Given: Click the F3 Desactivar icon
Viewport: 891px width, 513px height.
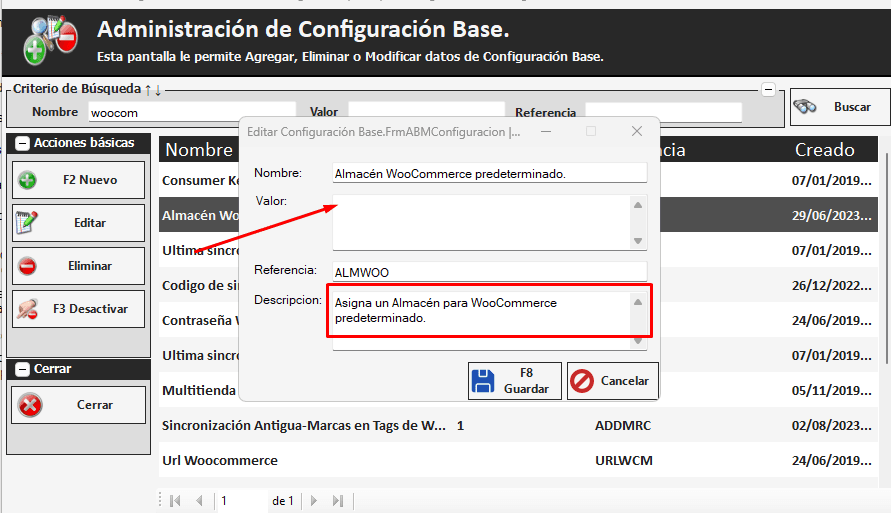Looking at the screenshot, I should (28, 309).
